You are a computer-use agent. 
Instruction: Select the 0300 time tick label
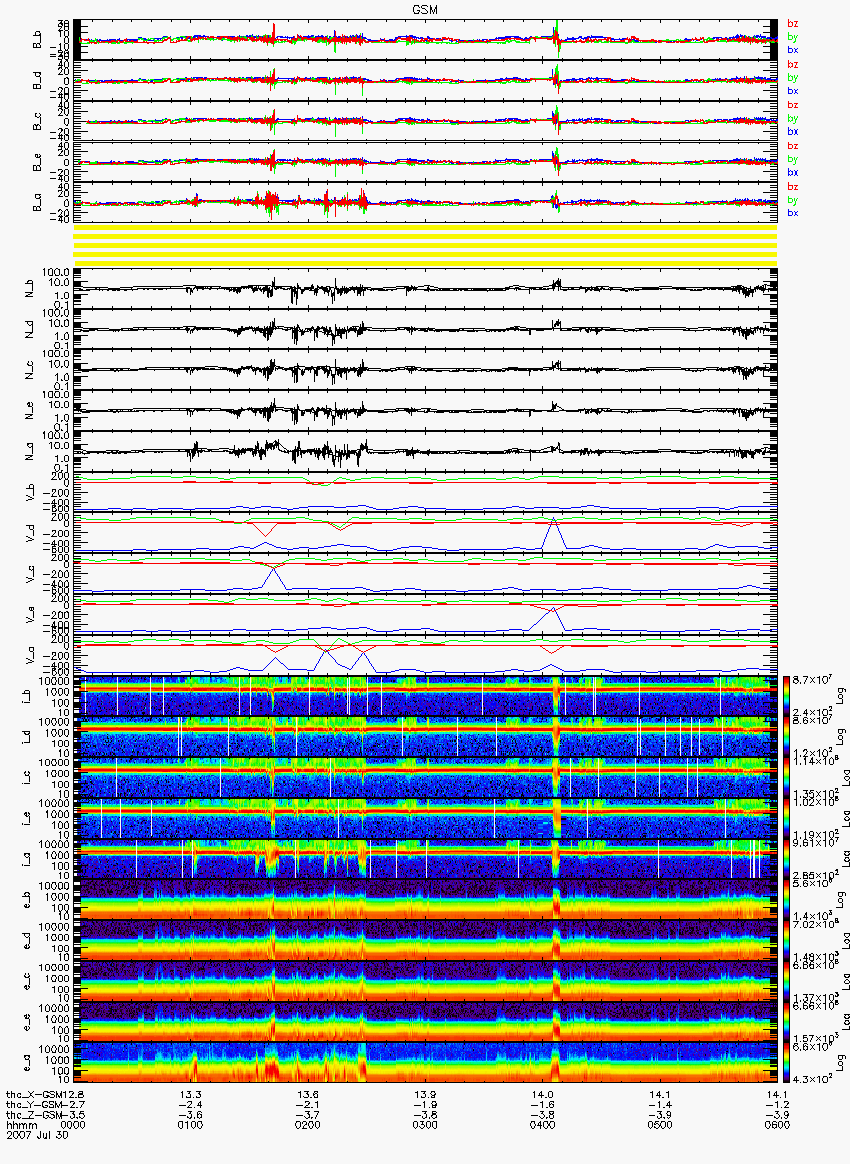click(425, 1125)
